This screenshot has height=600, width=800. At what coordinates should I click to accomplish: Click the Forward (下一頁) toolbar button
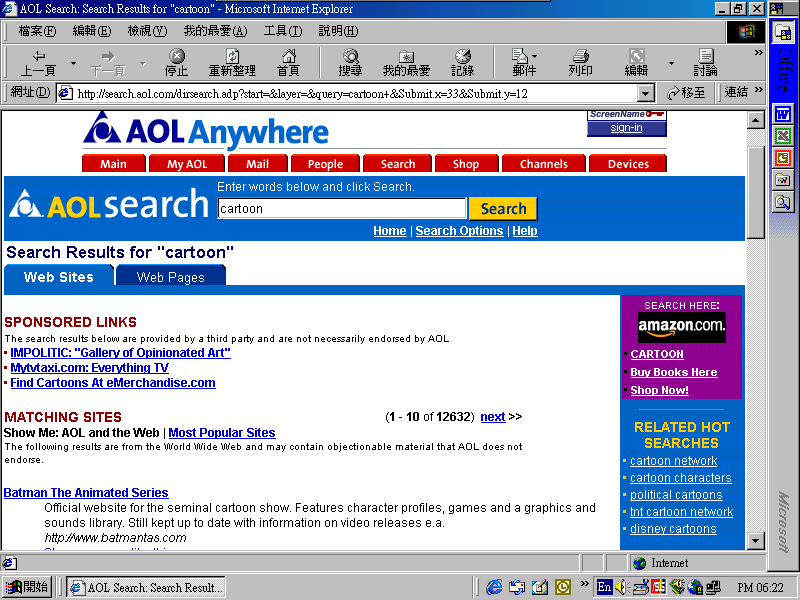point(107,63)
